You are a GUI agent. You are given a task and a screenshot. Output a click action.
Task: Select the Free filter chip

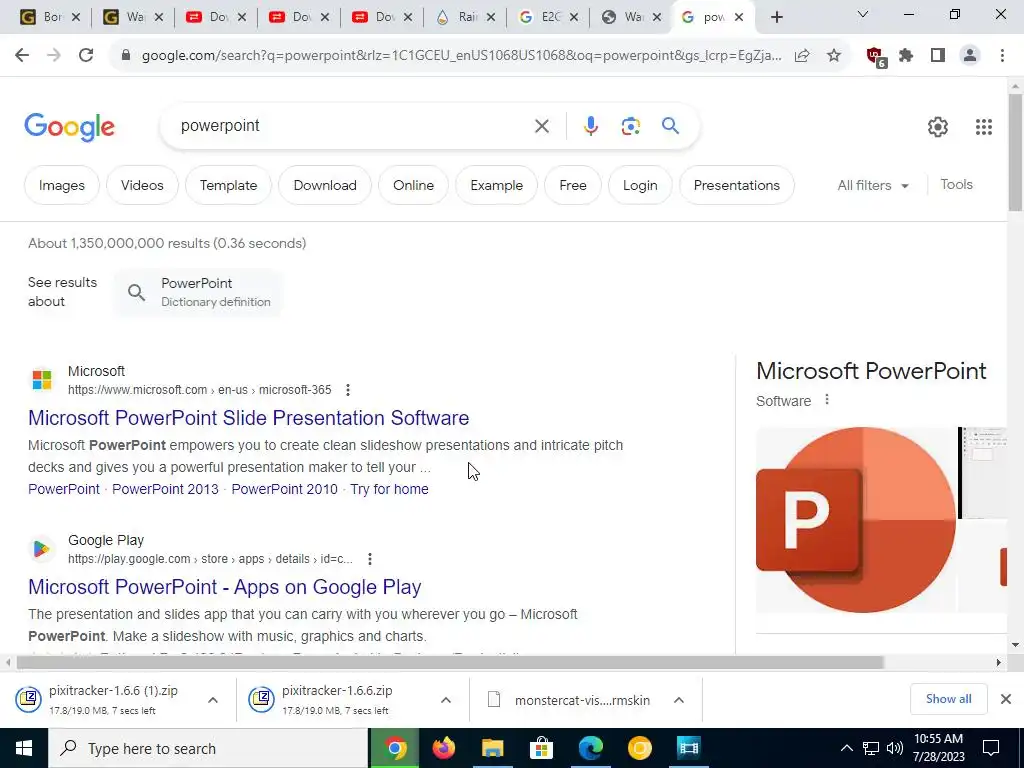[573, 185]
